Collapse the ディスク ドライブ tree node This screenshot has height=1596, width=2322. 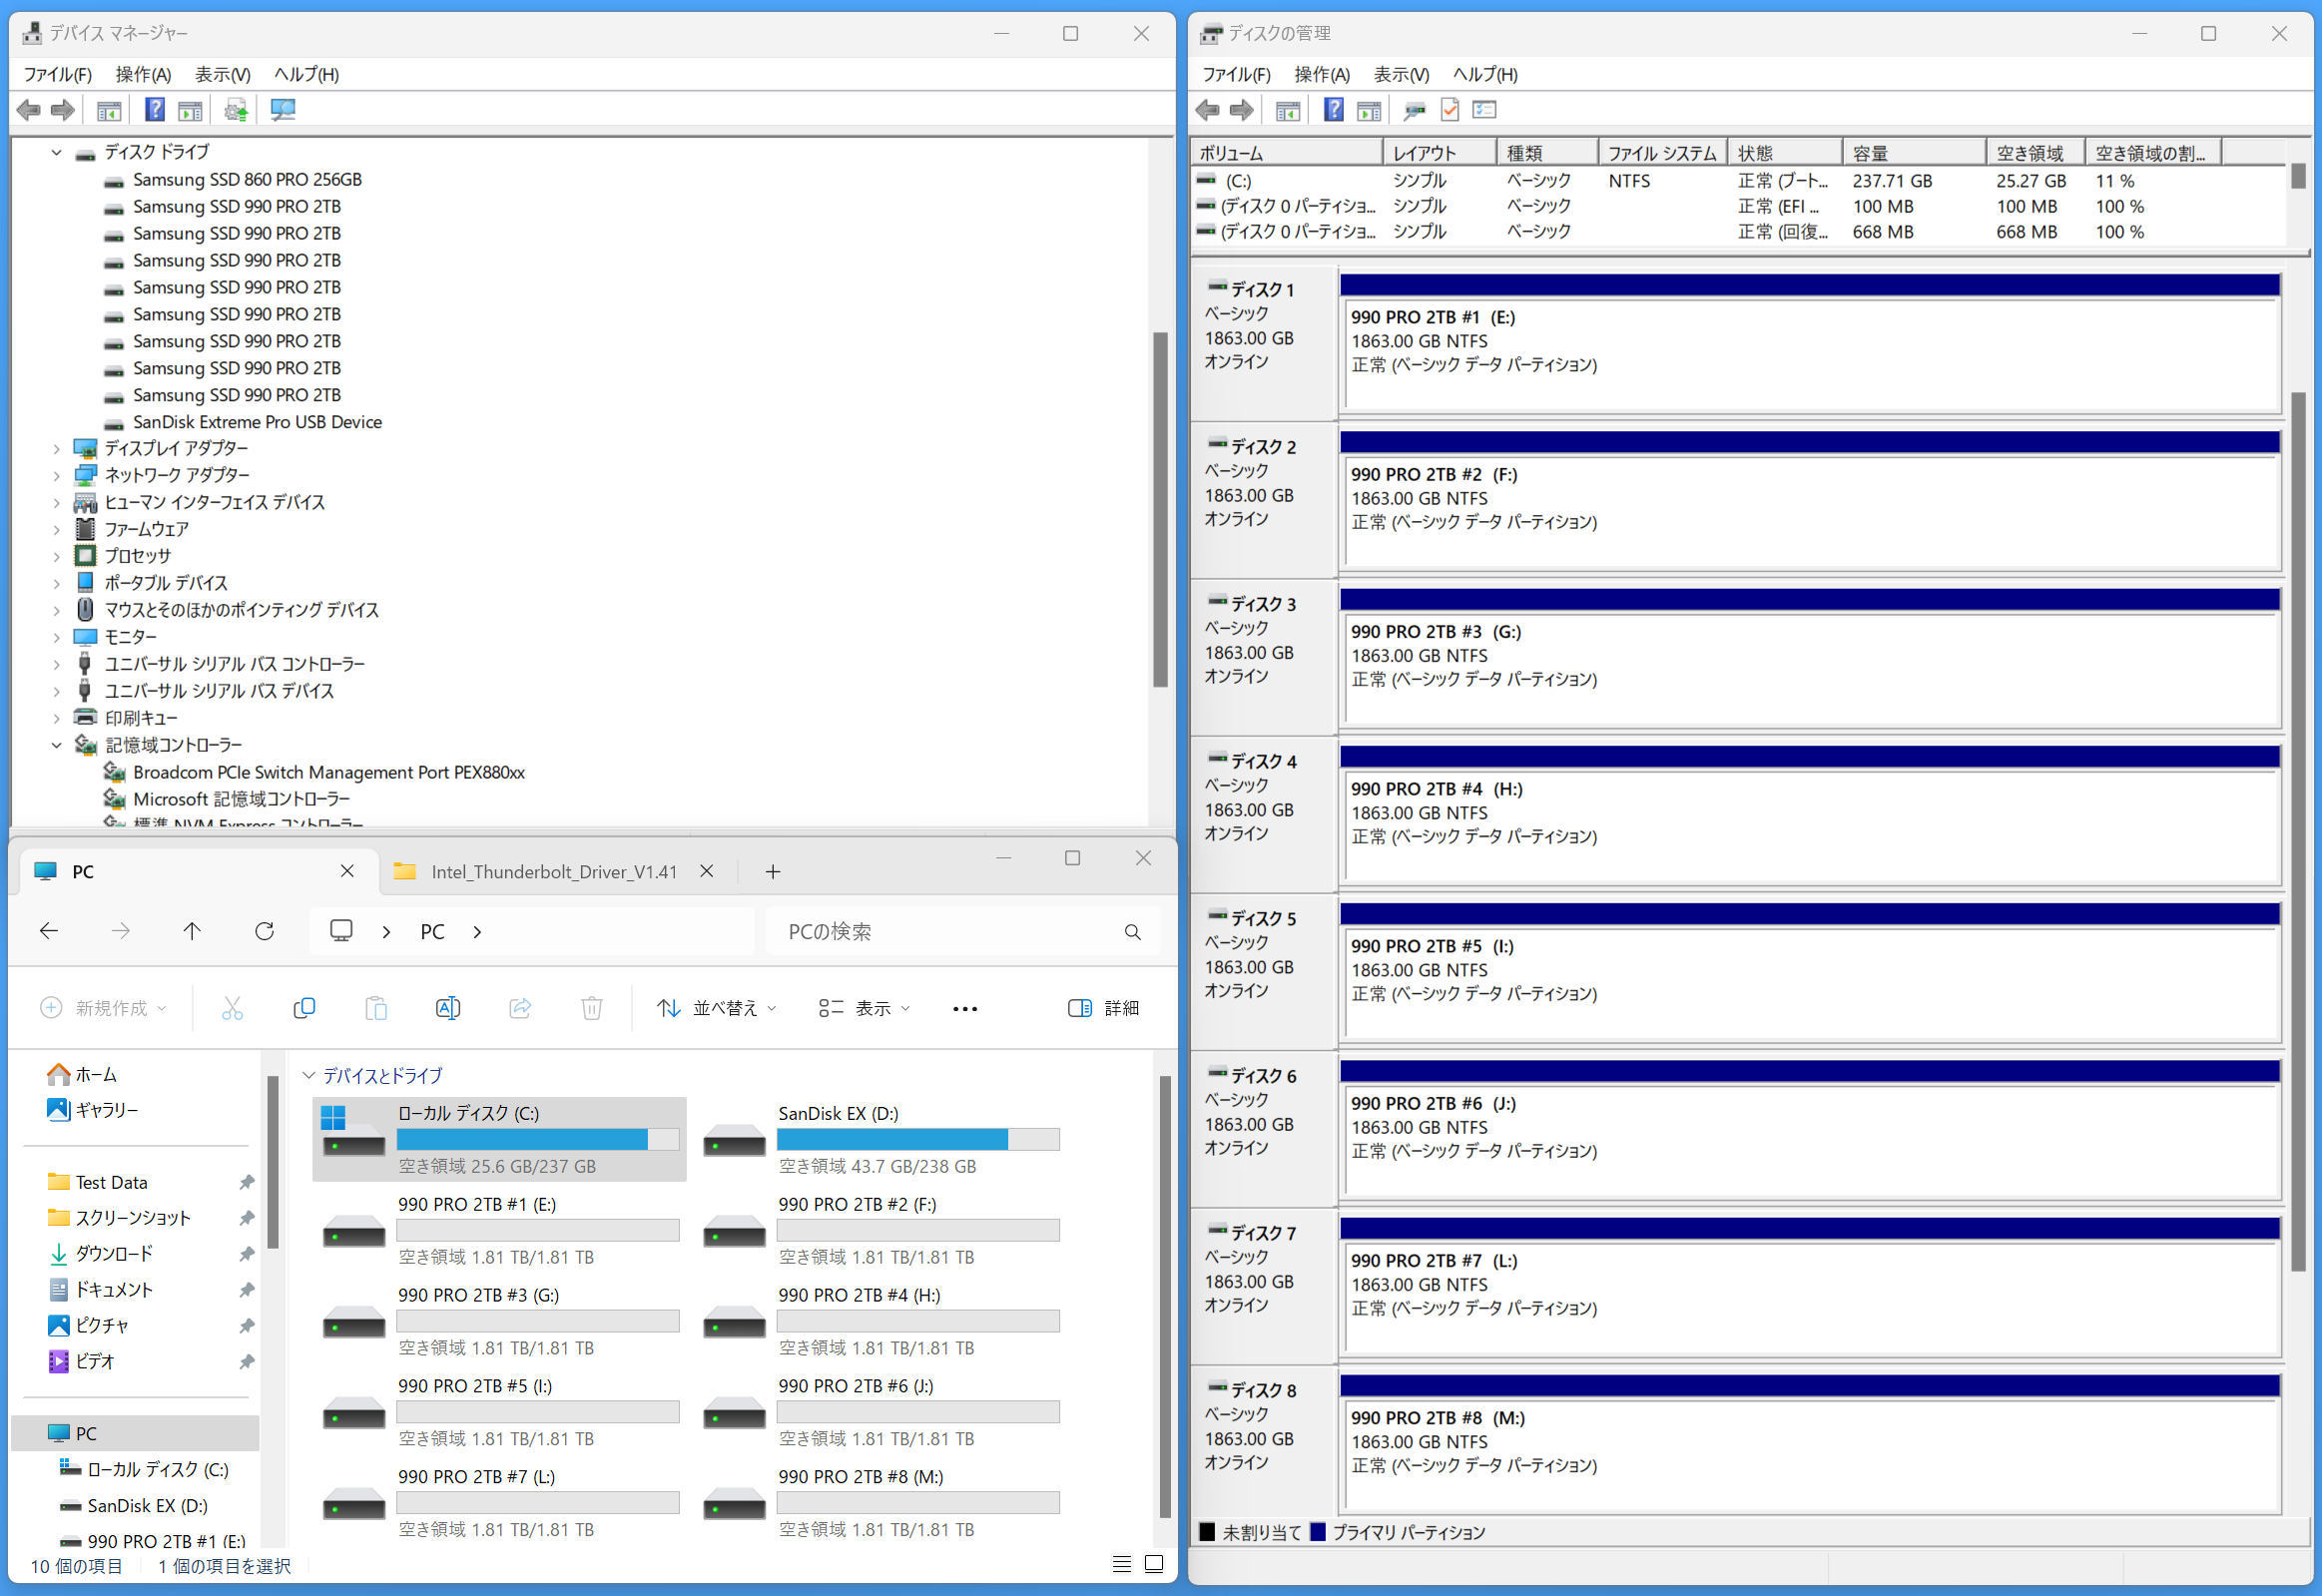pyautogui.click(x=56, y=152)
